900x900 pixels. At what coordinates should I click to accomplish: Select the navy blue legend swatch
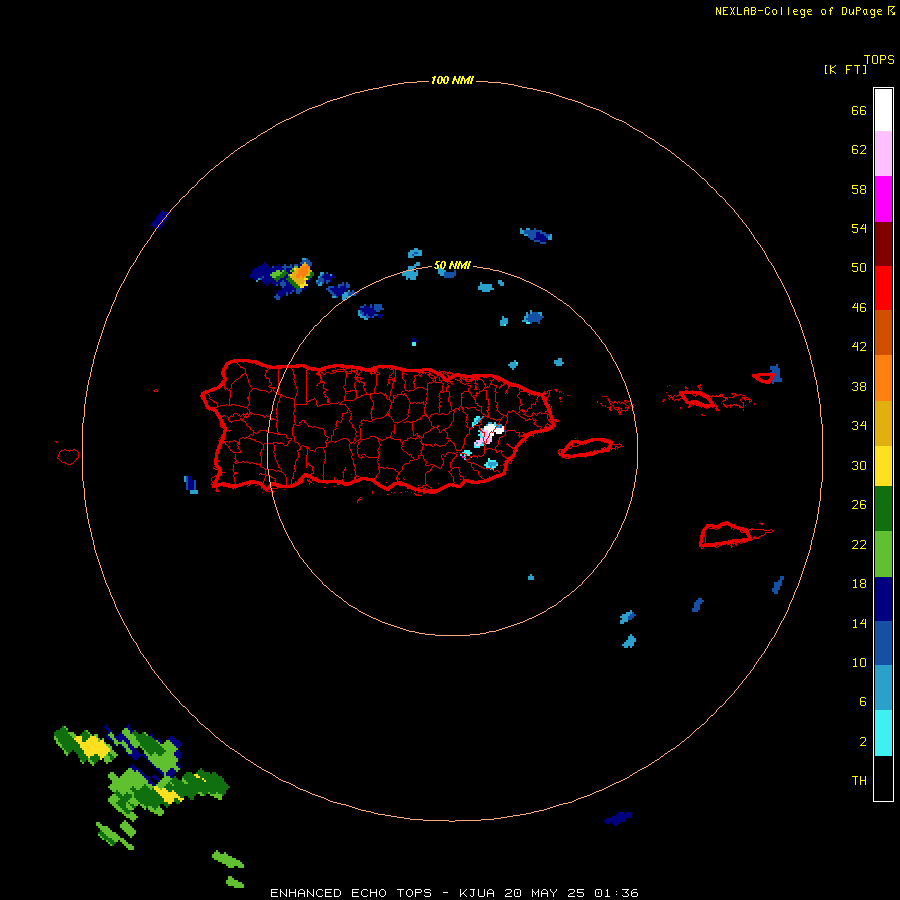pos(883,599)
